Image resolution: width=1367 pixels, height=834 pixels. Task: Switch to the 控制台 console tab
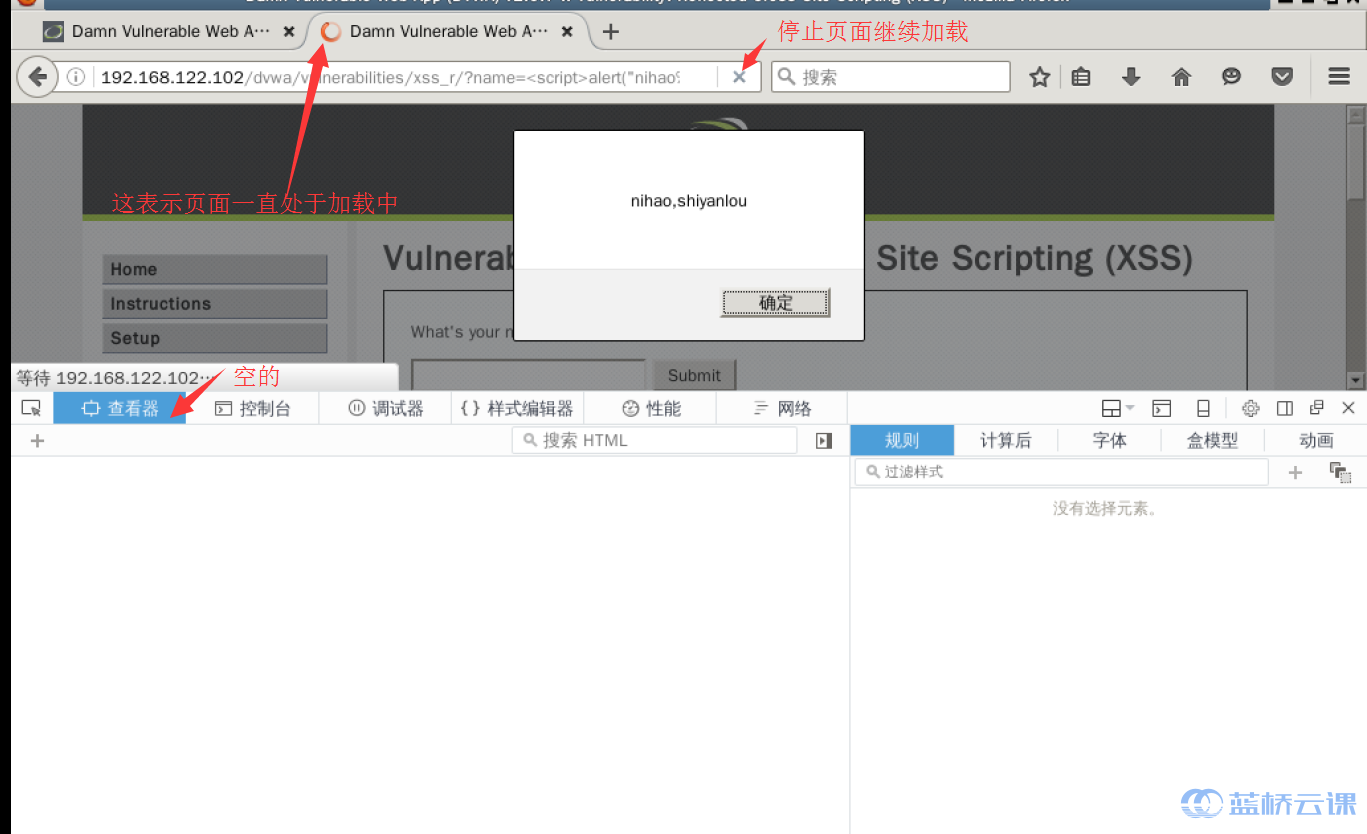pos(252,408)
